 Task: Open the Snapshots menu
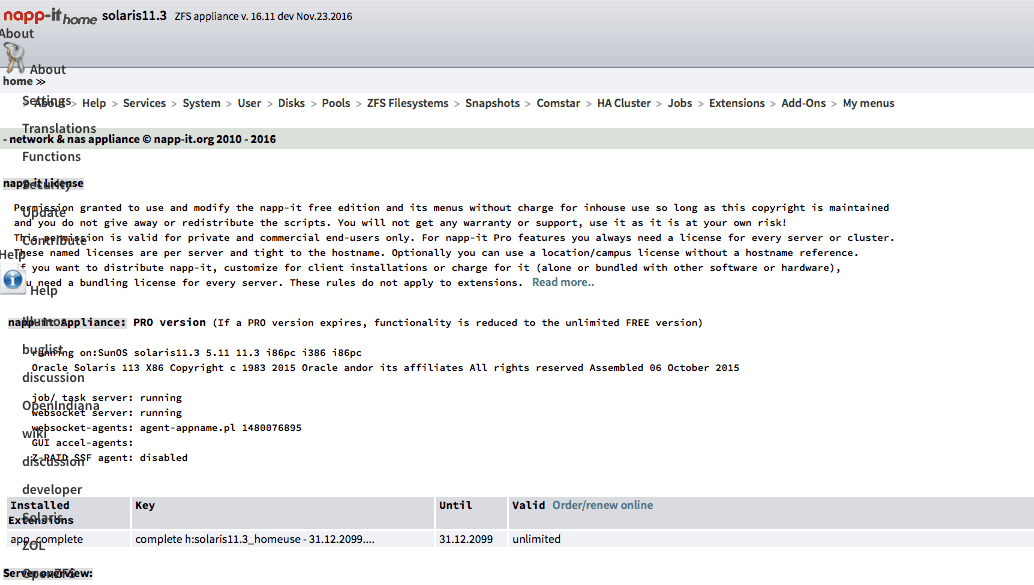point(492,103)
